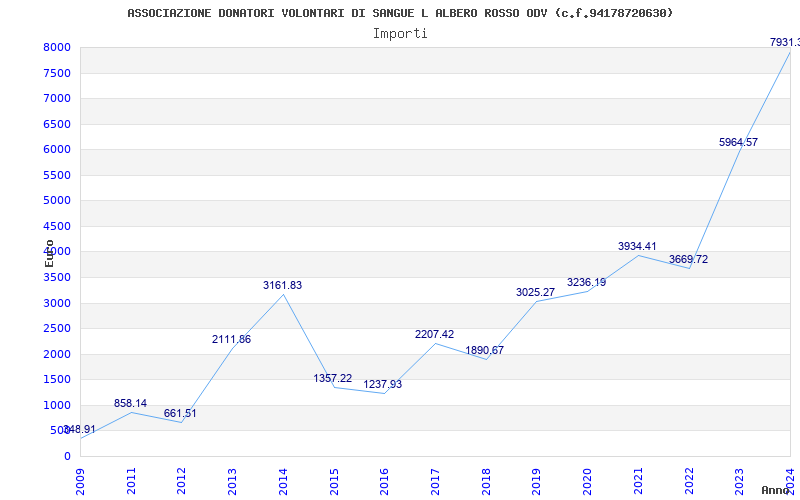Click the y-axis value 3500
800x500 pixels.
point(57,278)
